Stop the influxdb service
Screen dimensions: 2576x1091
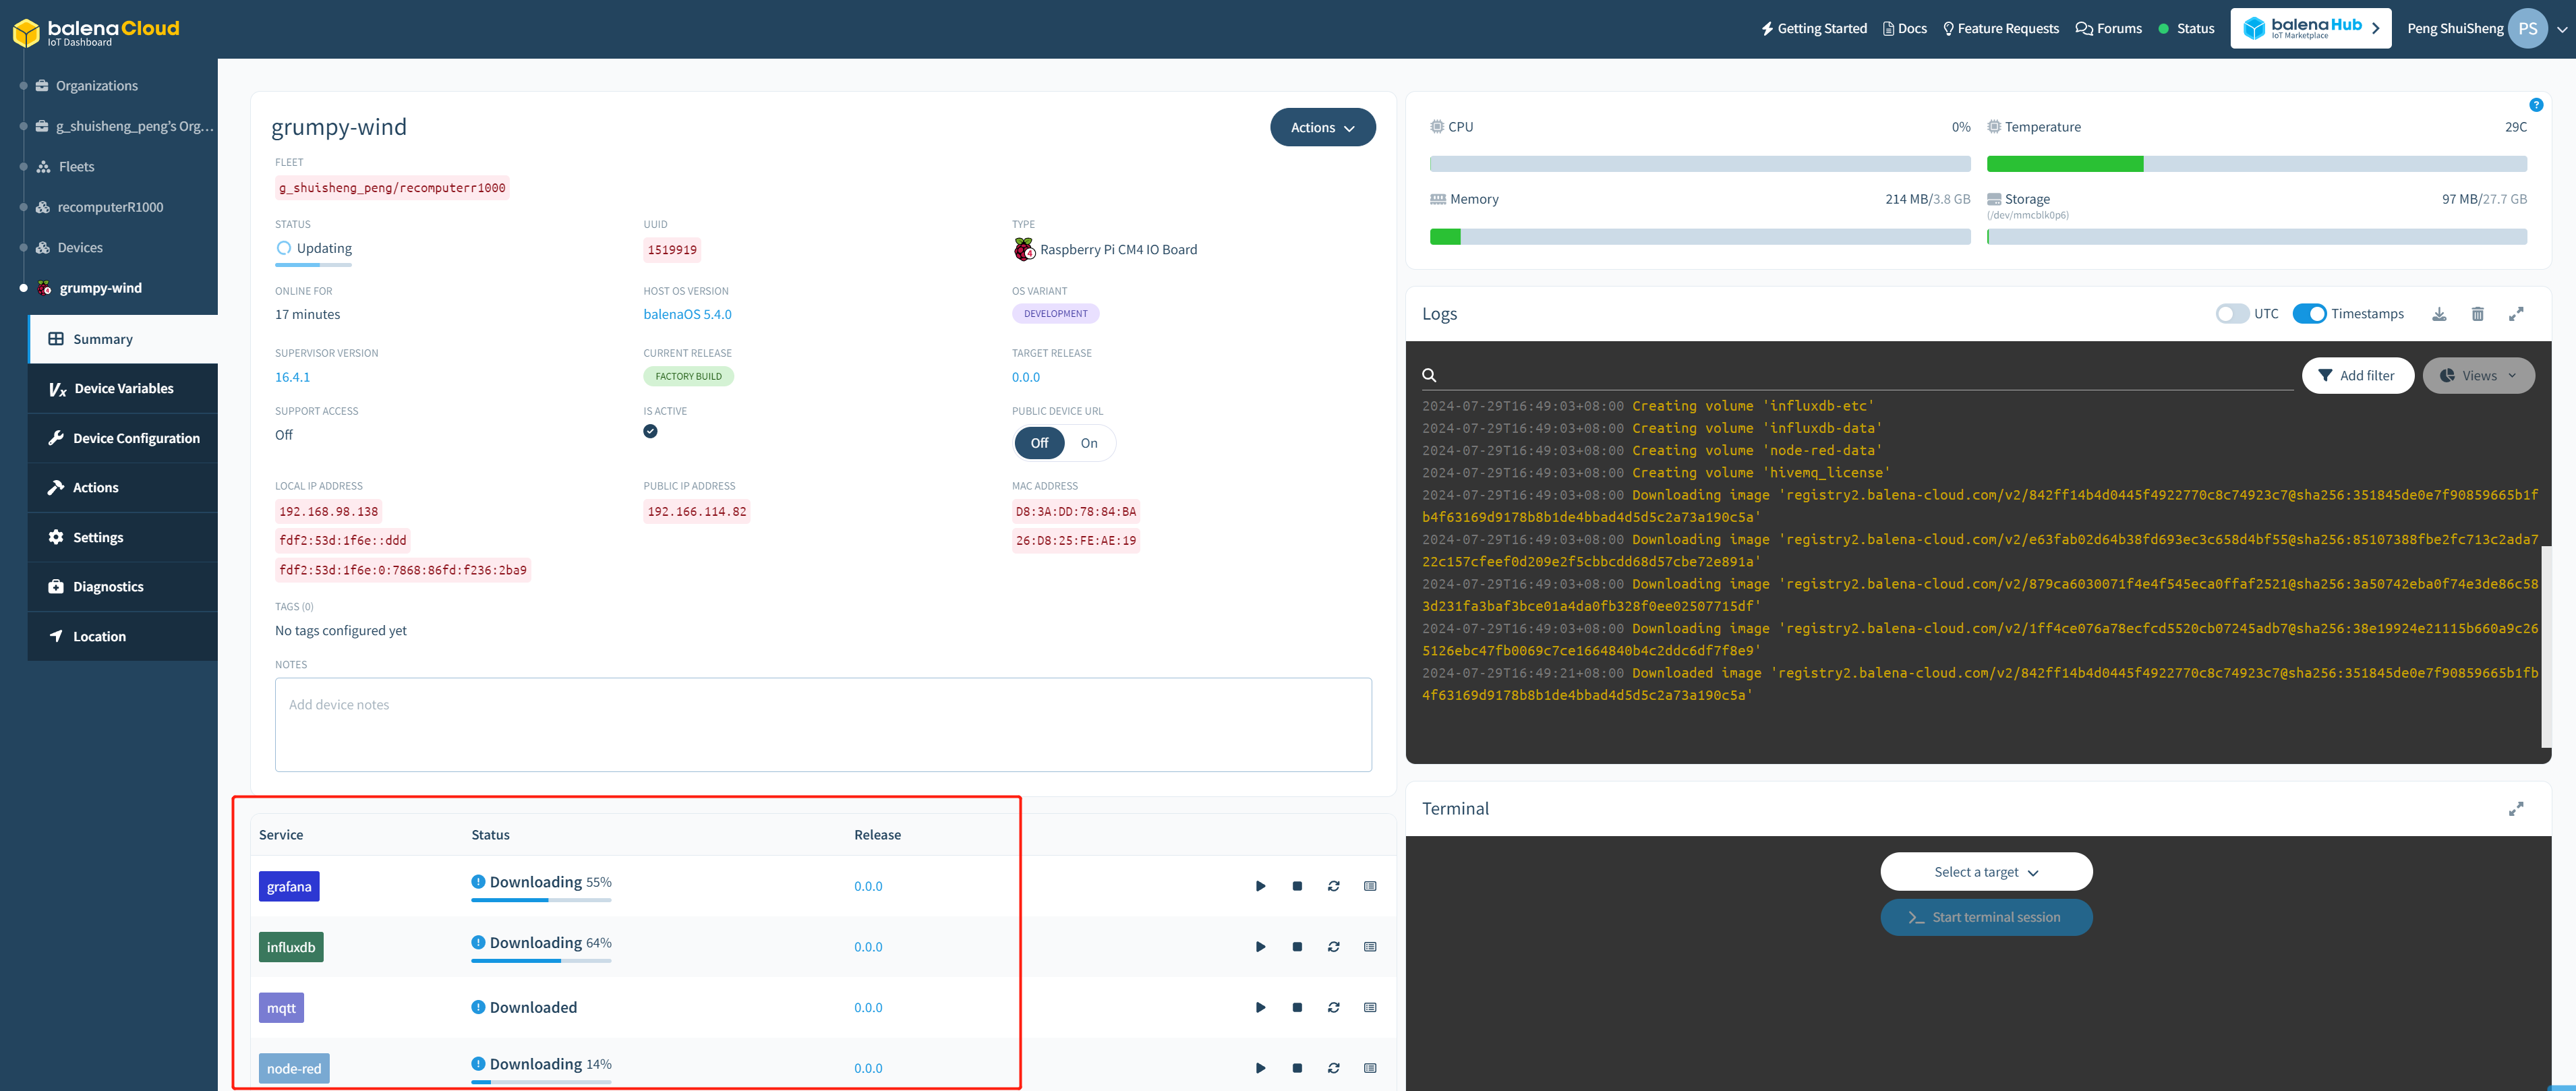(1297, 947)
